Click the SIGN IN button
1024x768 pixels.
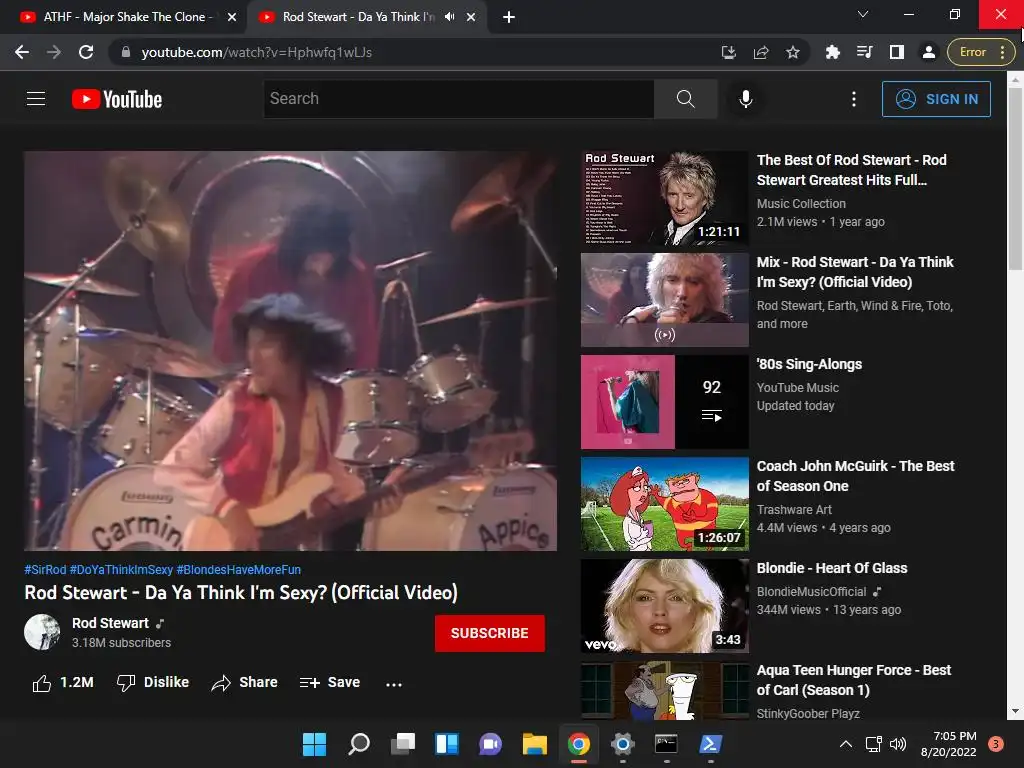[936, 99]
